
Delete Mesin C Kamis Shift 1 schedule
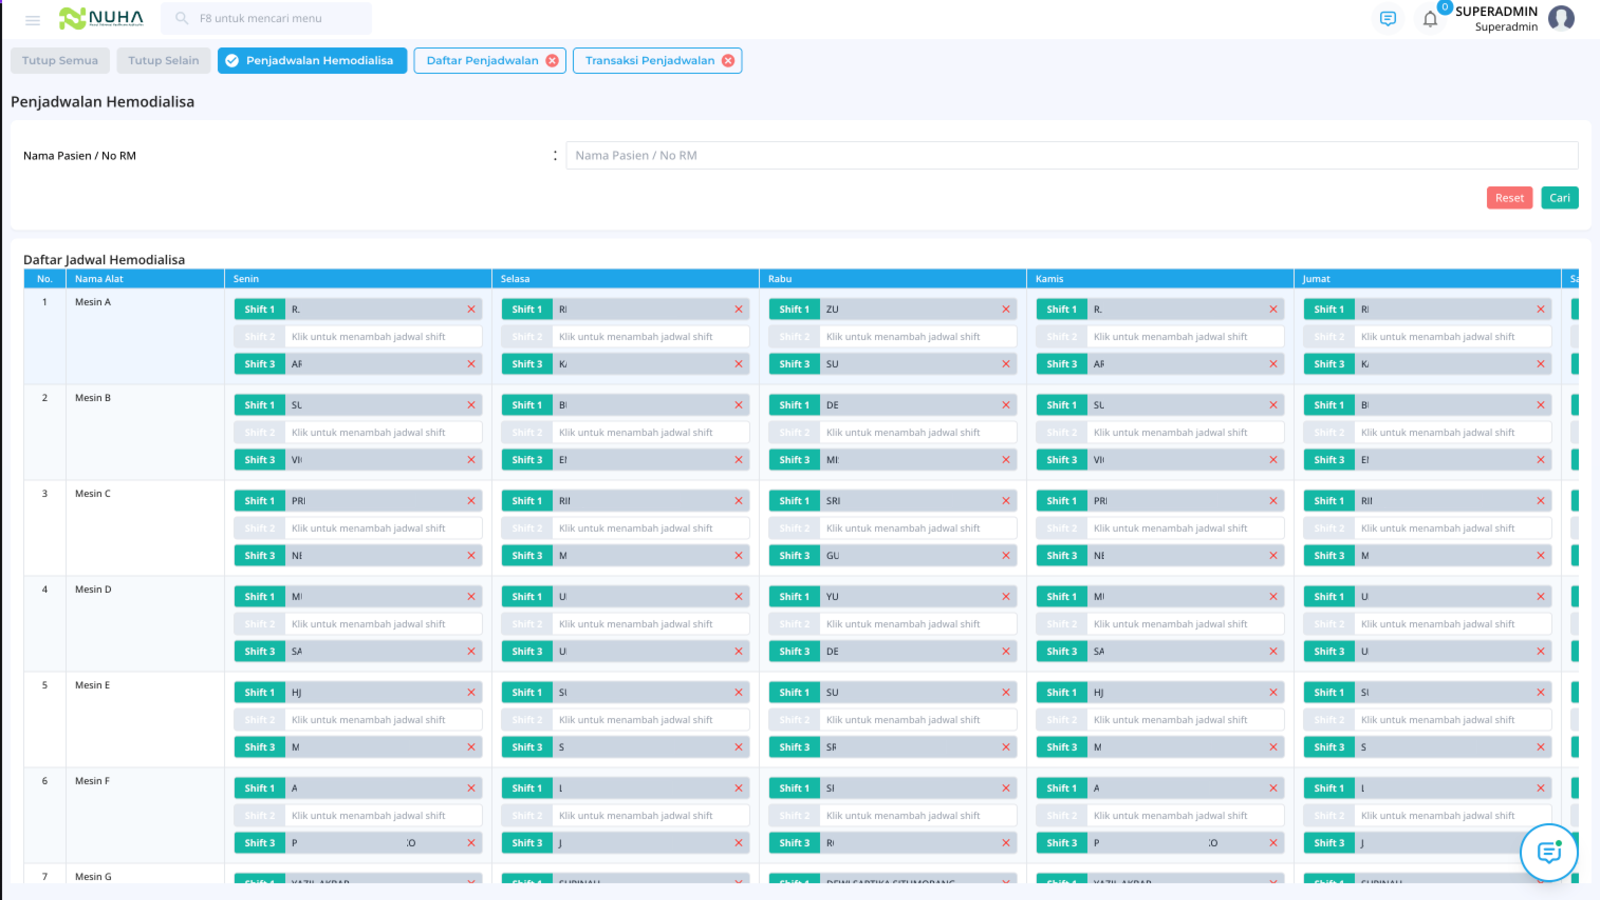point(1273,501)
